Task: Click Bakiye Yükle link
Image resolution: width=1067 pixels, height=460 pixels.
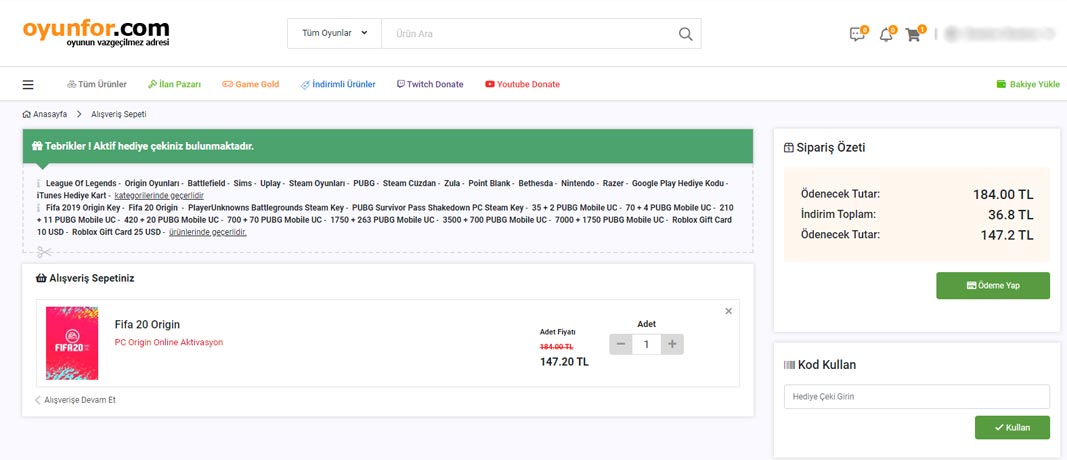Action: [x=1028, y=84]
